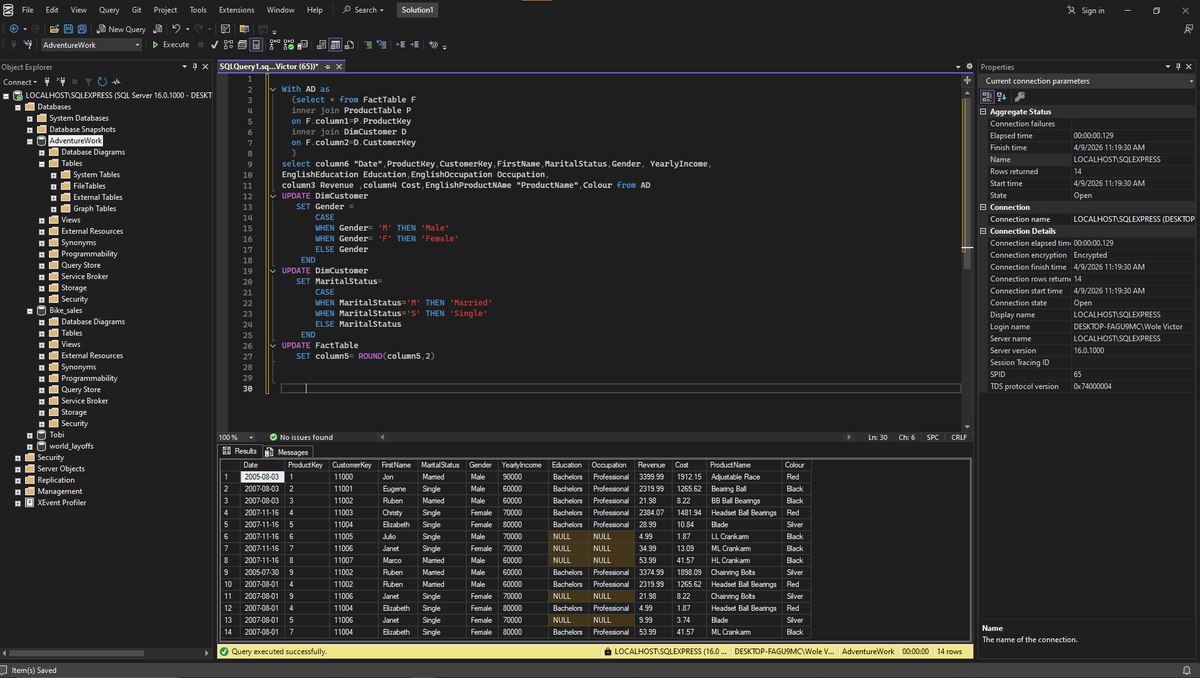Expand the FileTables folder

click(54, 186)
